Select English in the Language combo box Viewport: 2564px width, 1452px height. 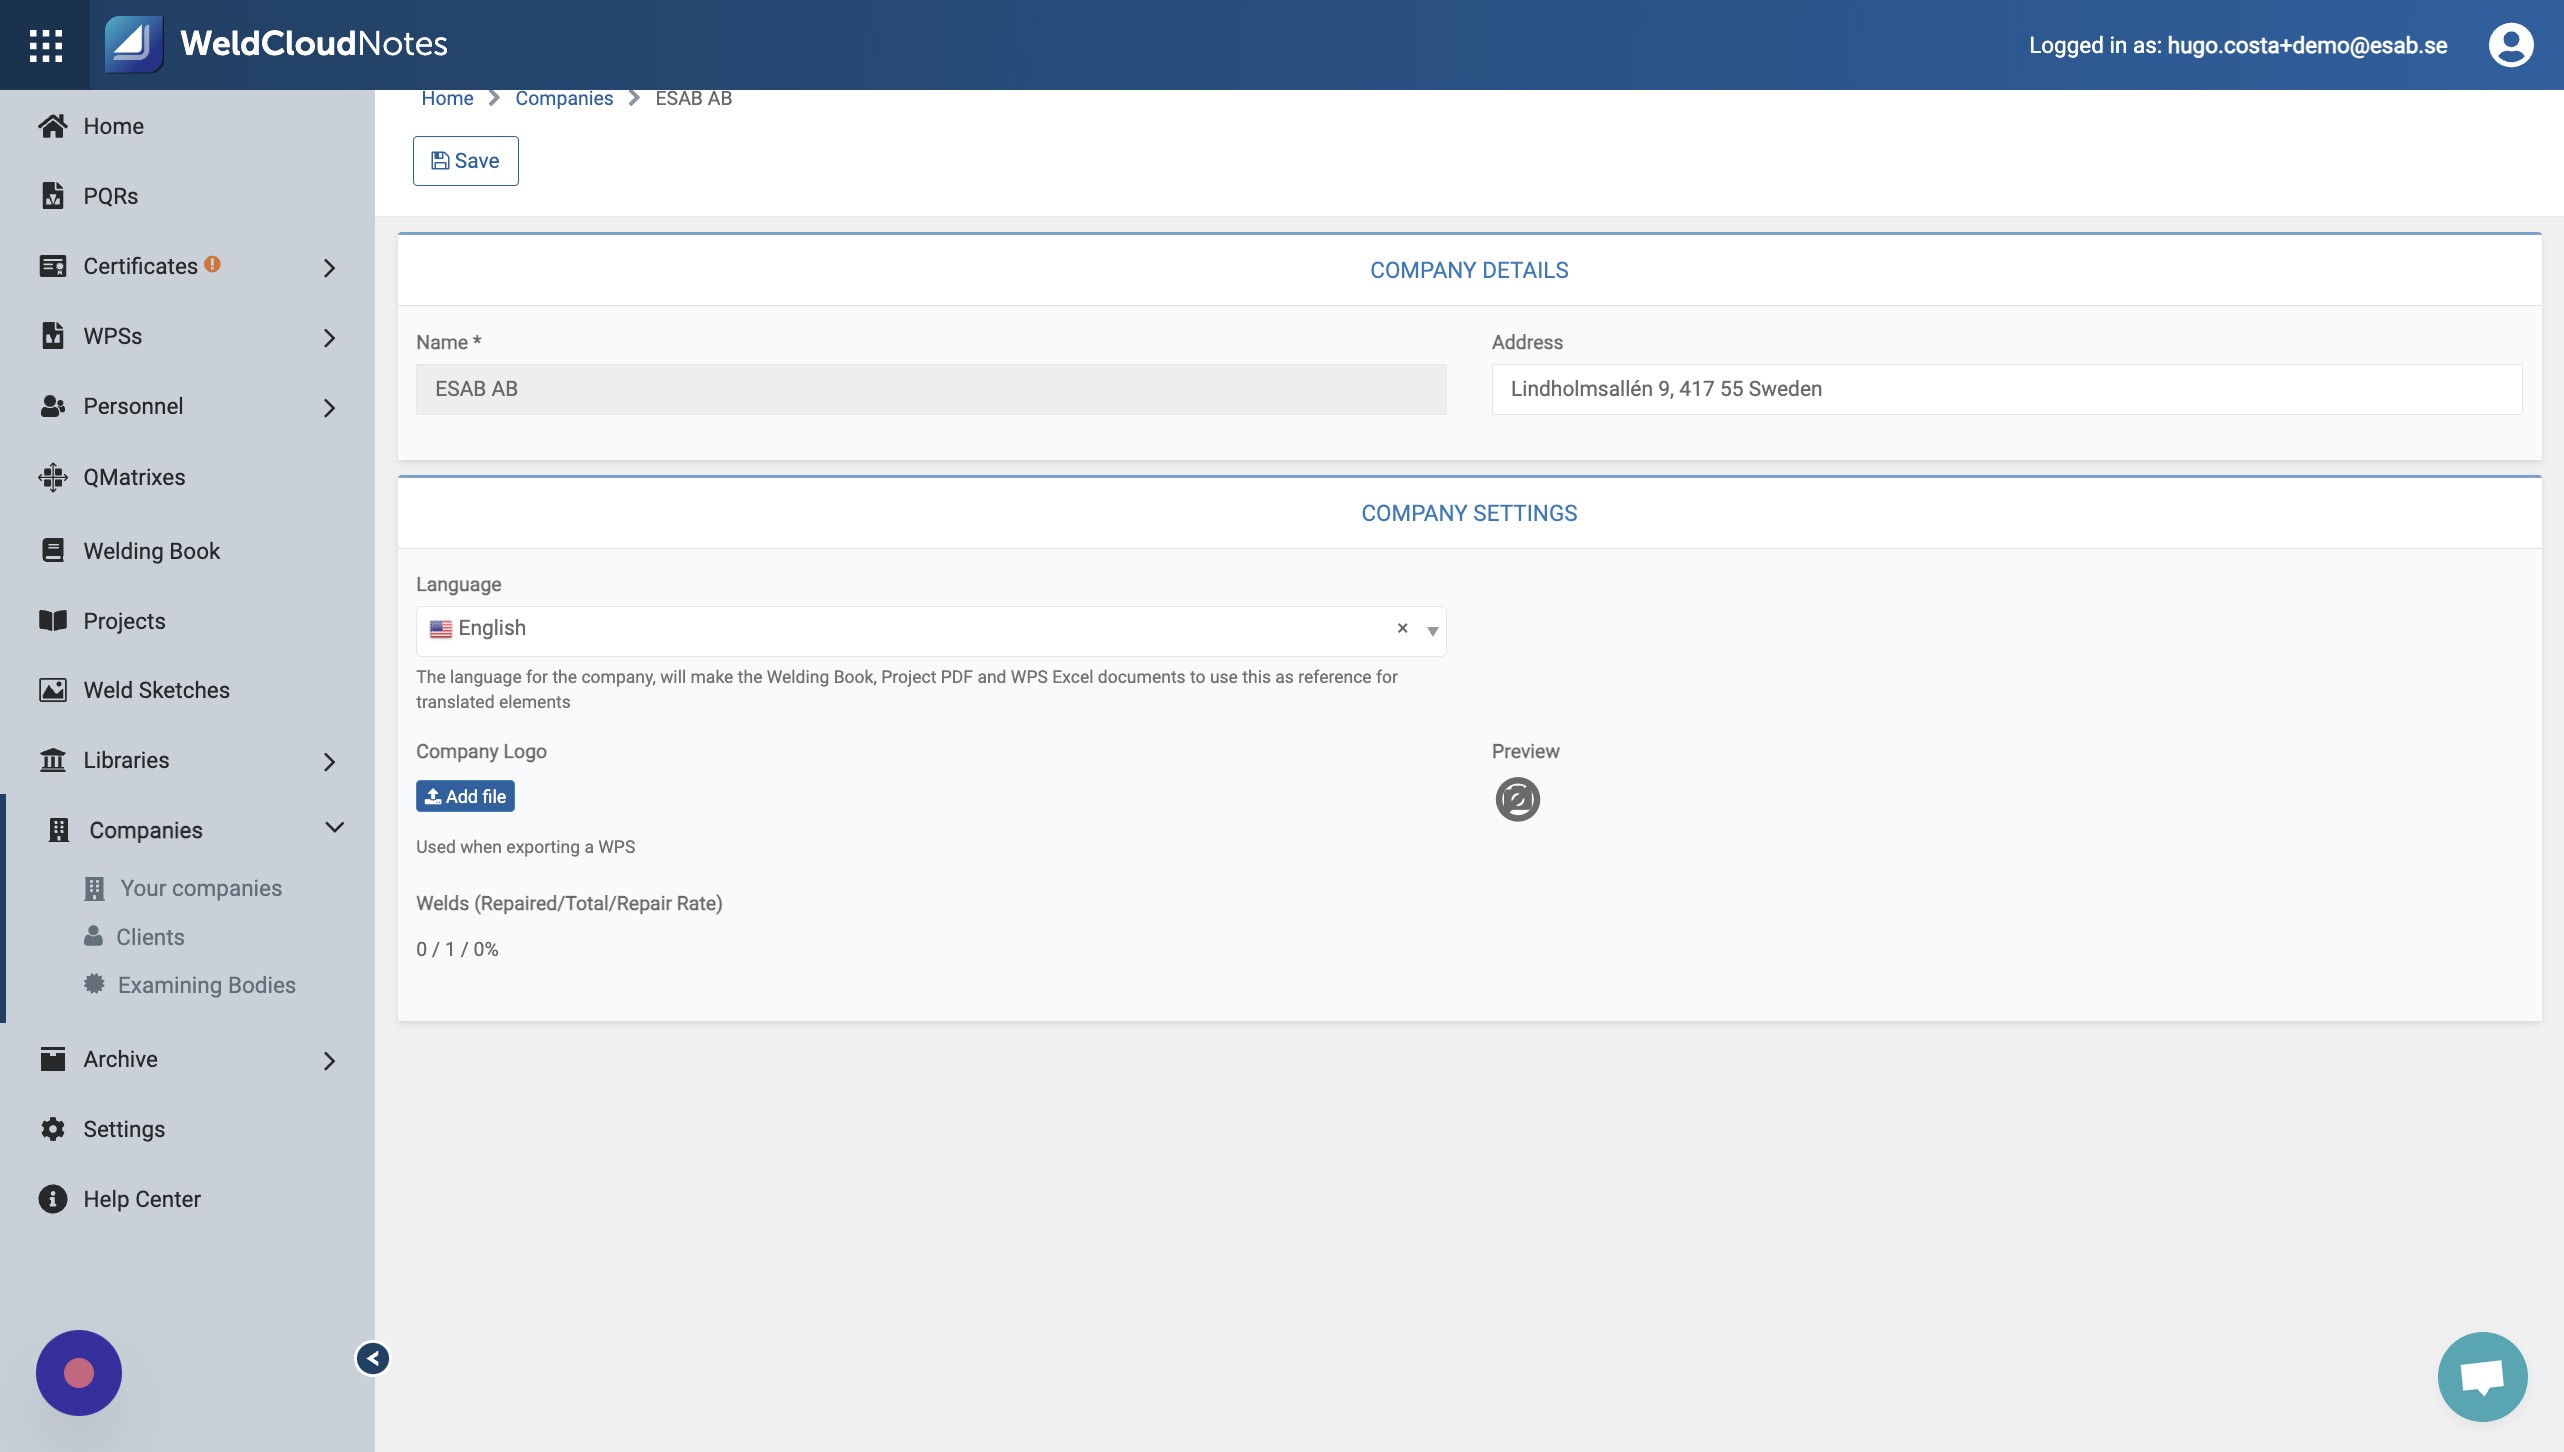[931, 631]
